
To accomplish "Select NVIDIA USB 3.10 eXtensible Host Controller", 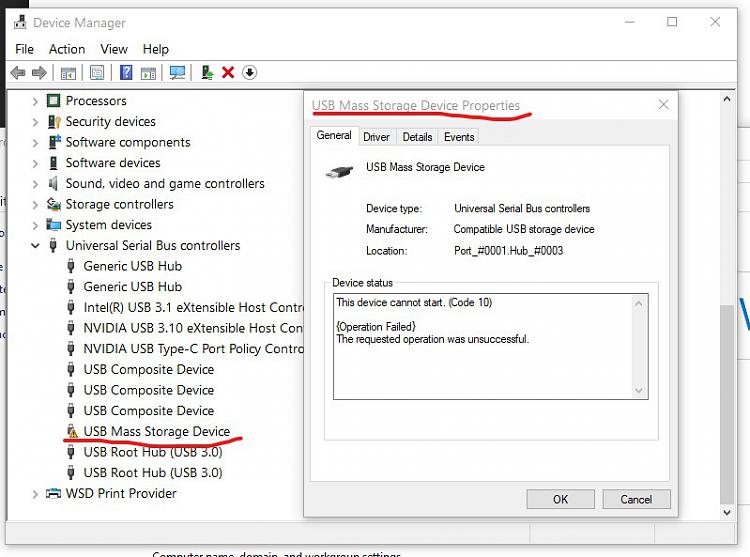I will [193, 328].
